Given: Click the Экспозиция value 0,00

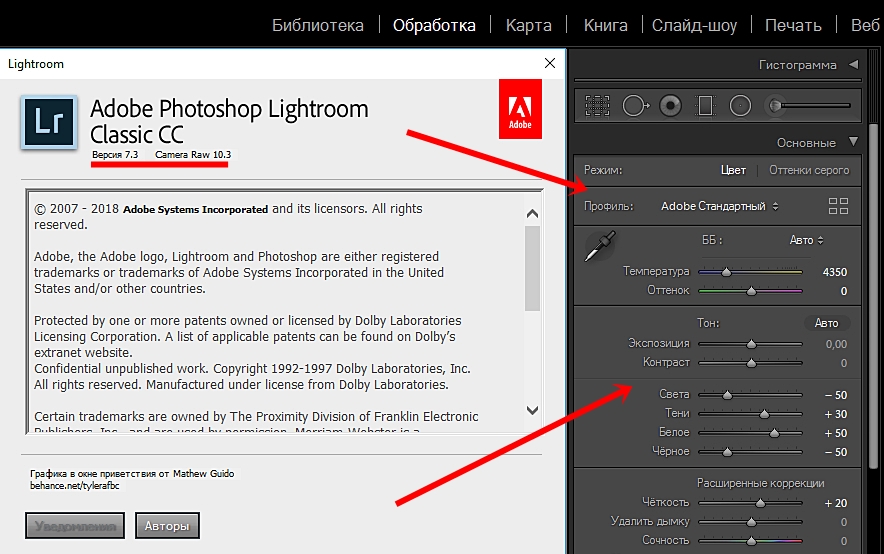Looking at the screenshot, I should pos(836,344).
